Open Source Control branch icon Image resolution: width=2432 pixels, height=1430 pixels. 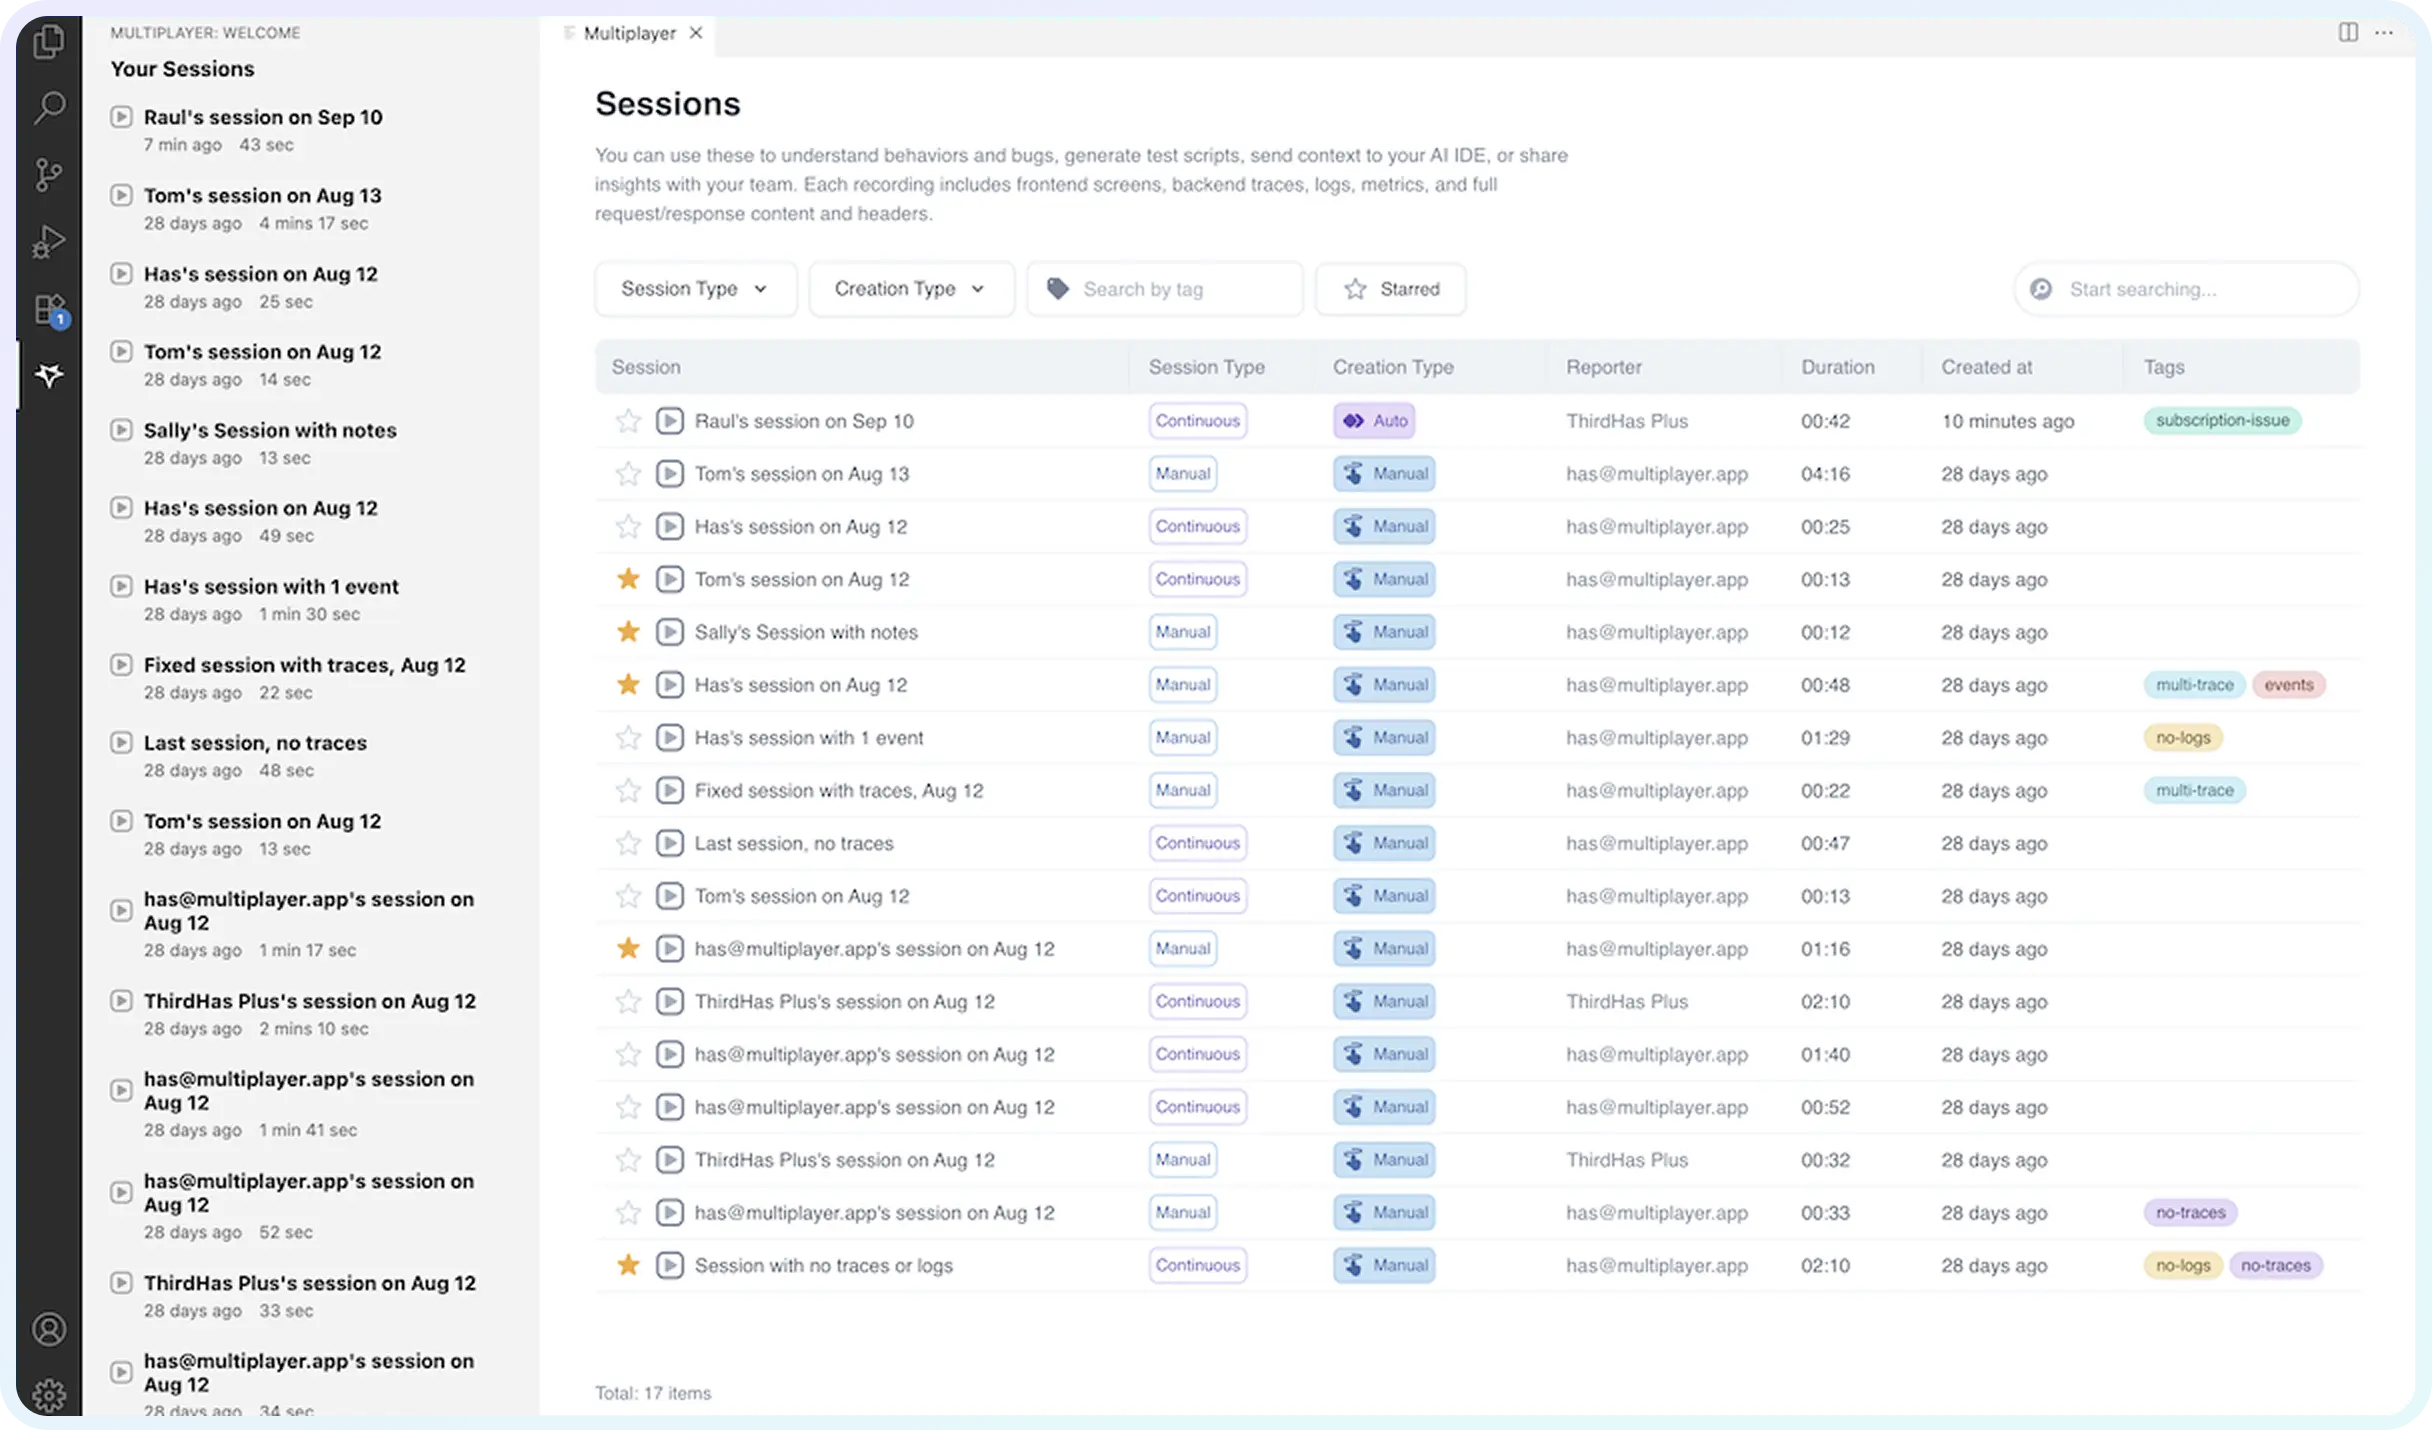pyautogui.click(x=48, y=175)
